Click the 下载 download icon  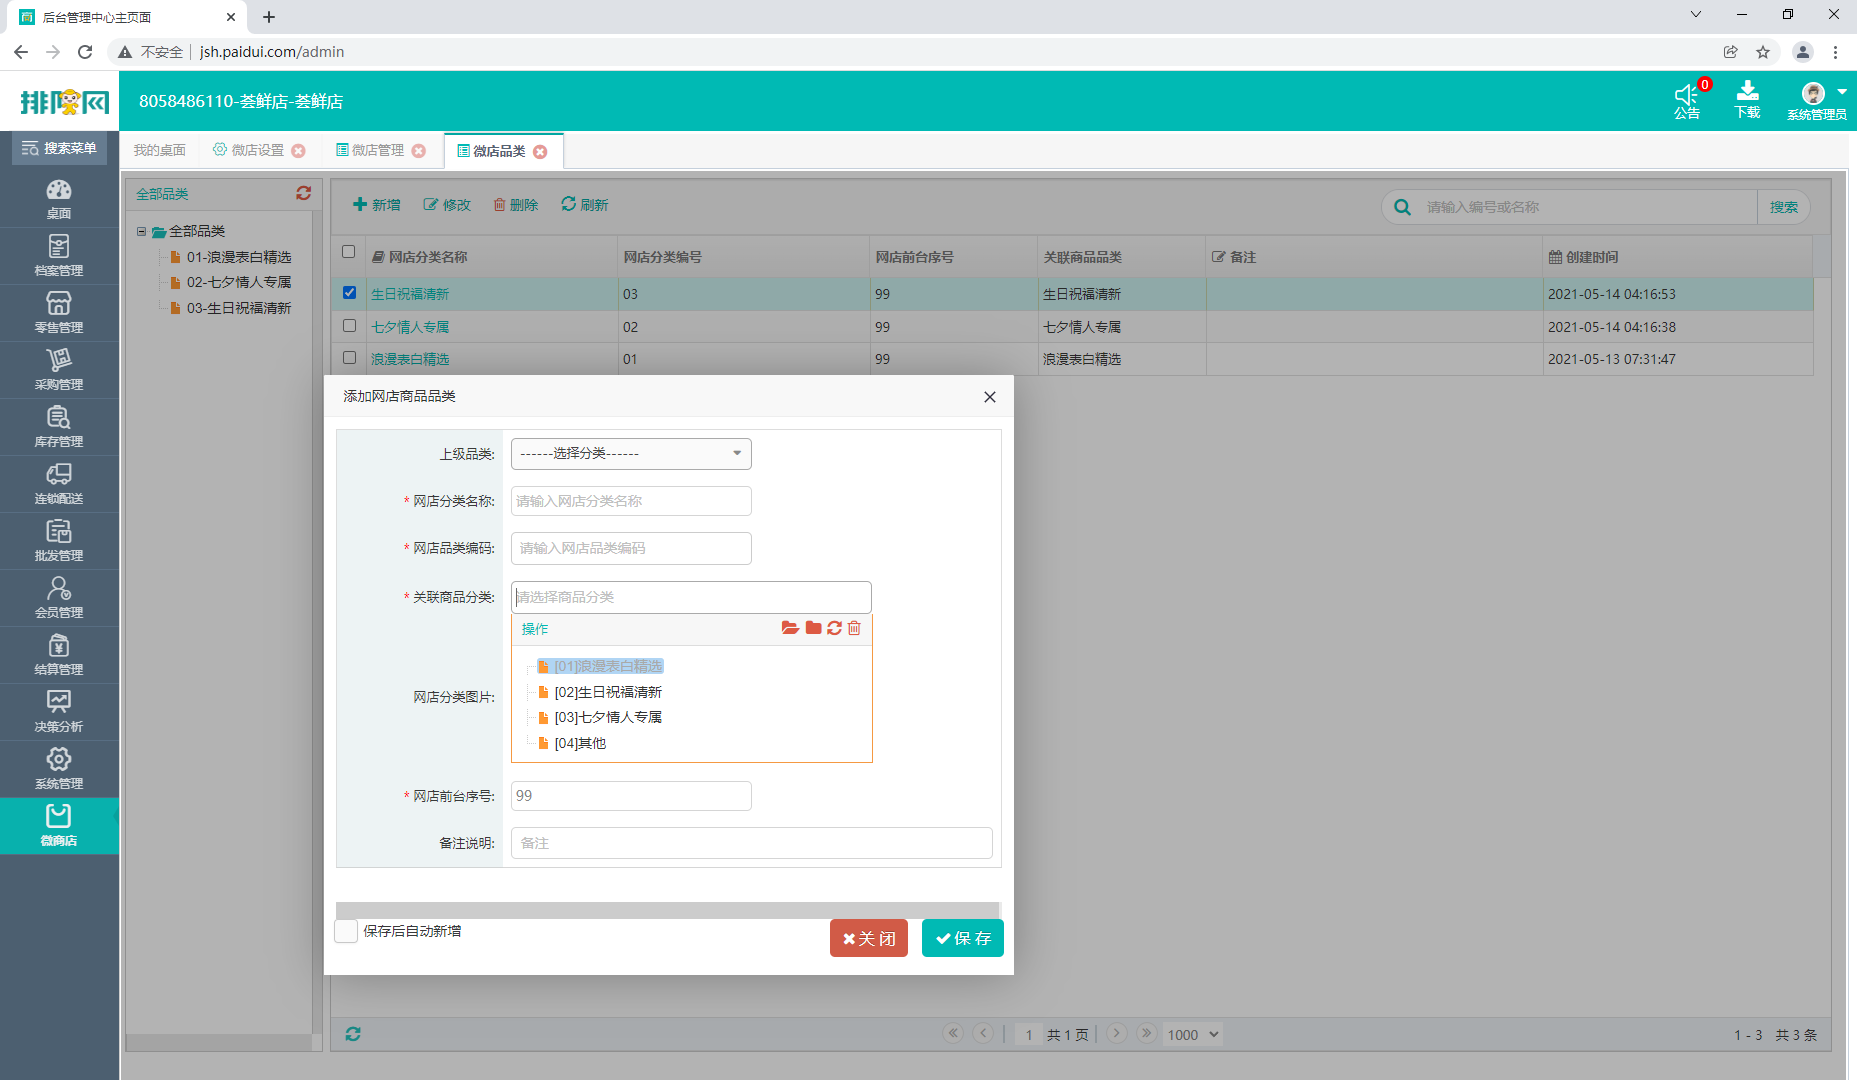click(1747, 100)
